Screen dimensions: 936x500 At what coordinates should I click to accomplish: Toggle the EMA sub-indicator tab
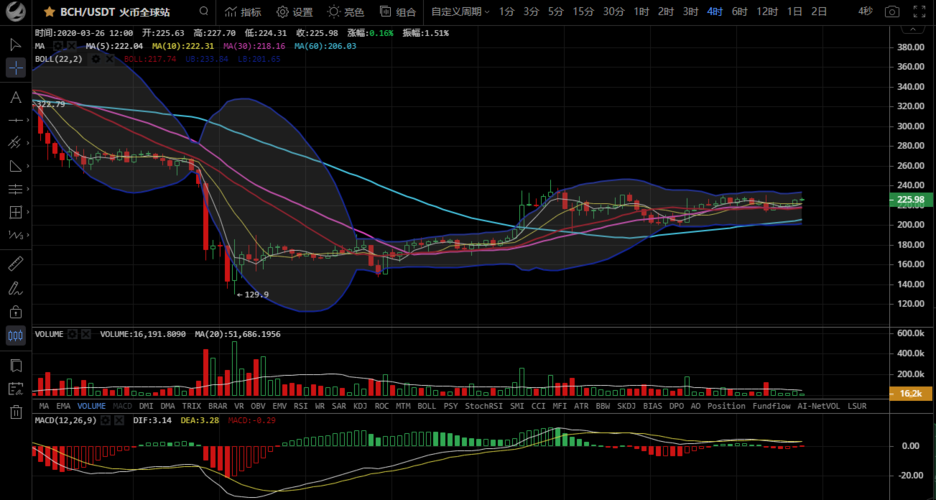[x=63, y=406]
